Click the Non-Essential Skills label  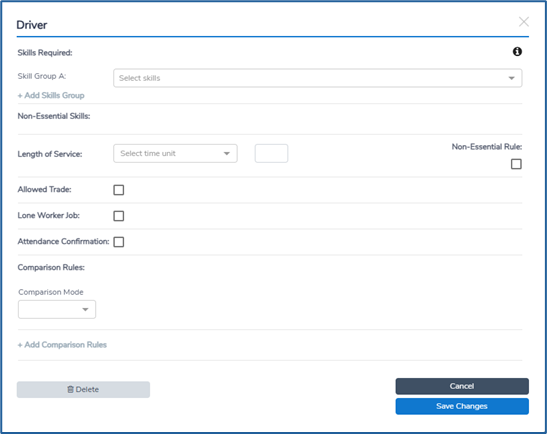[54, 116]
